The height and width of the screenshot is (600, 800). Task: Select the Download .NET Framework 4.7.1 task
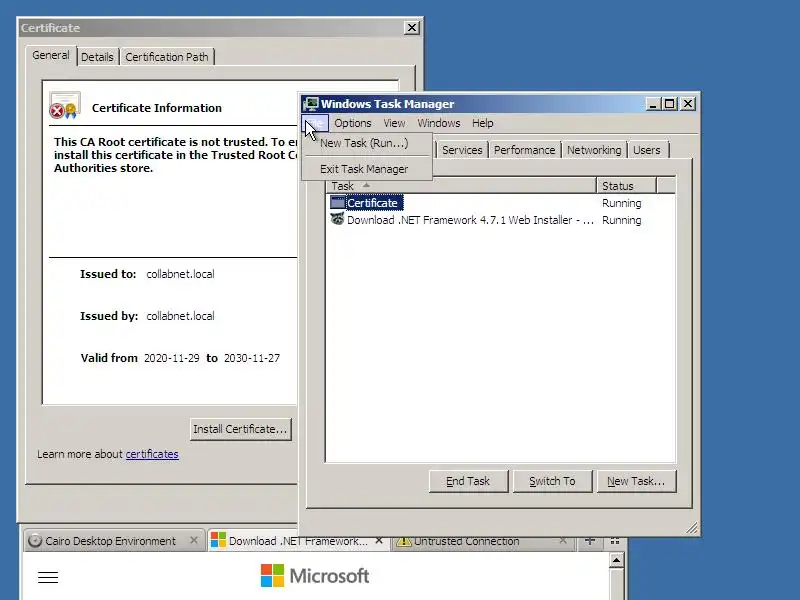coord(500,220)
